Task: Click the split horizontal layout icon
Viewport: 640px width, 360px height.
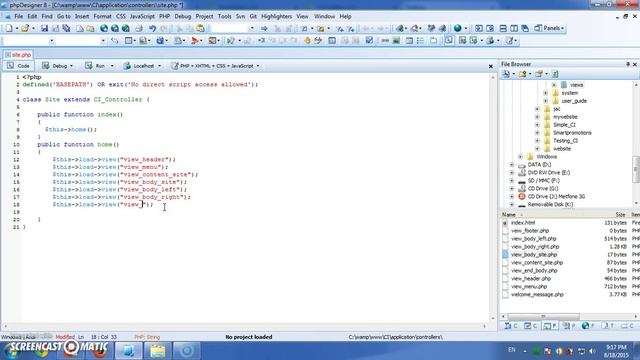Action: (503, 28)
